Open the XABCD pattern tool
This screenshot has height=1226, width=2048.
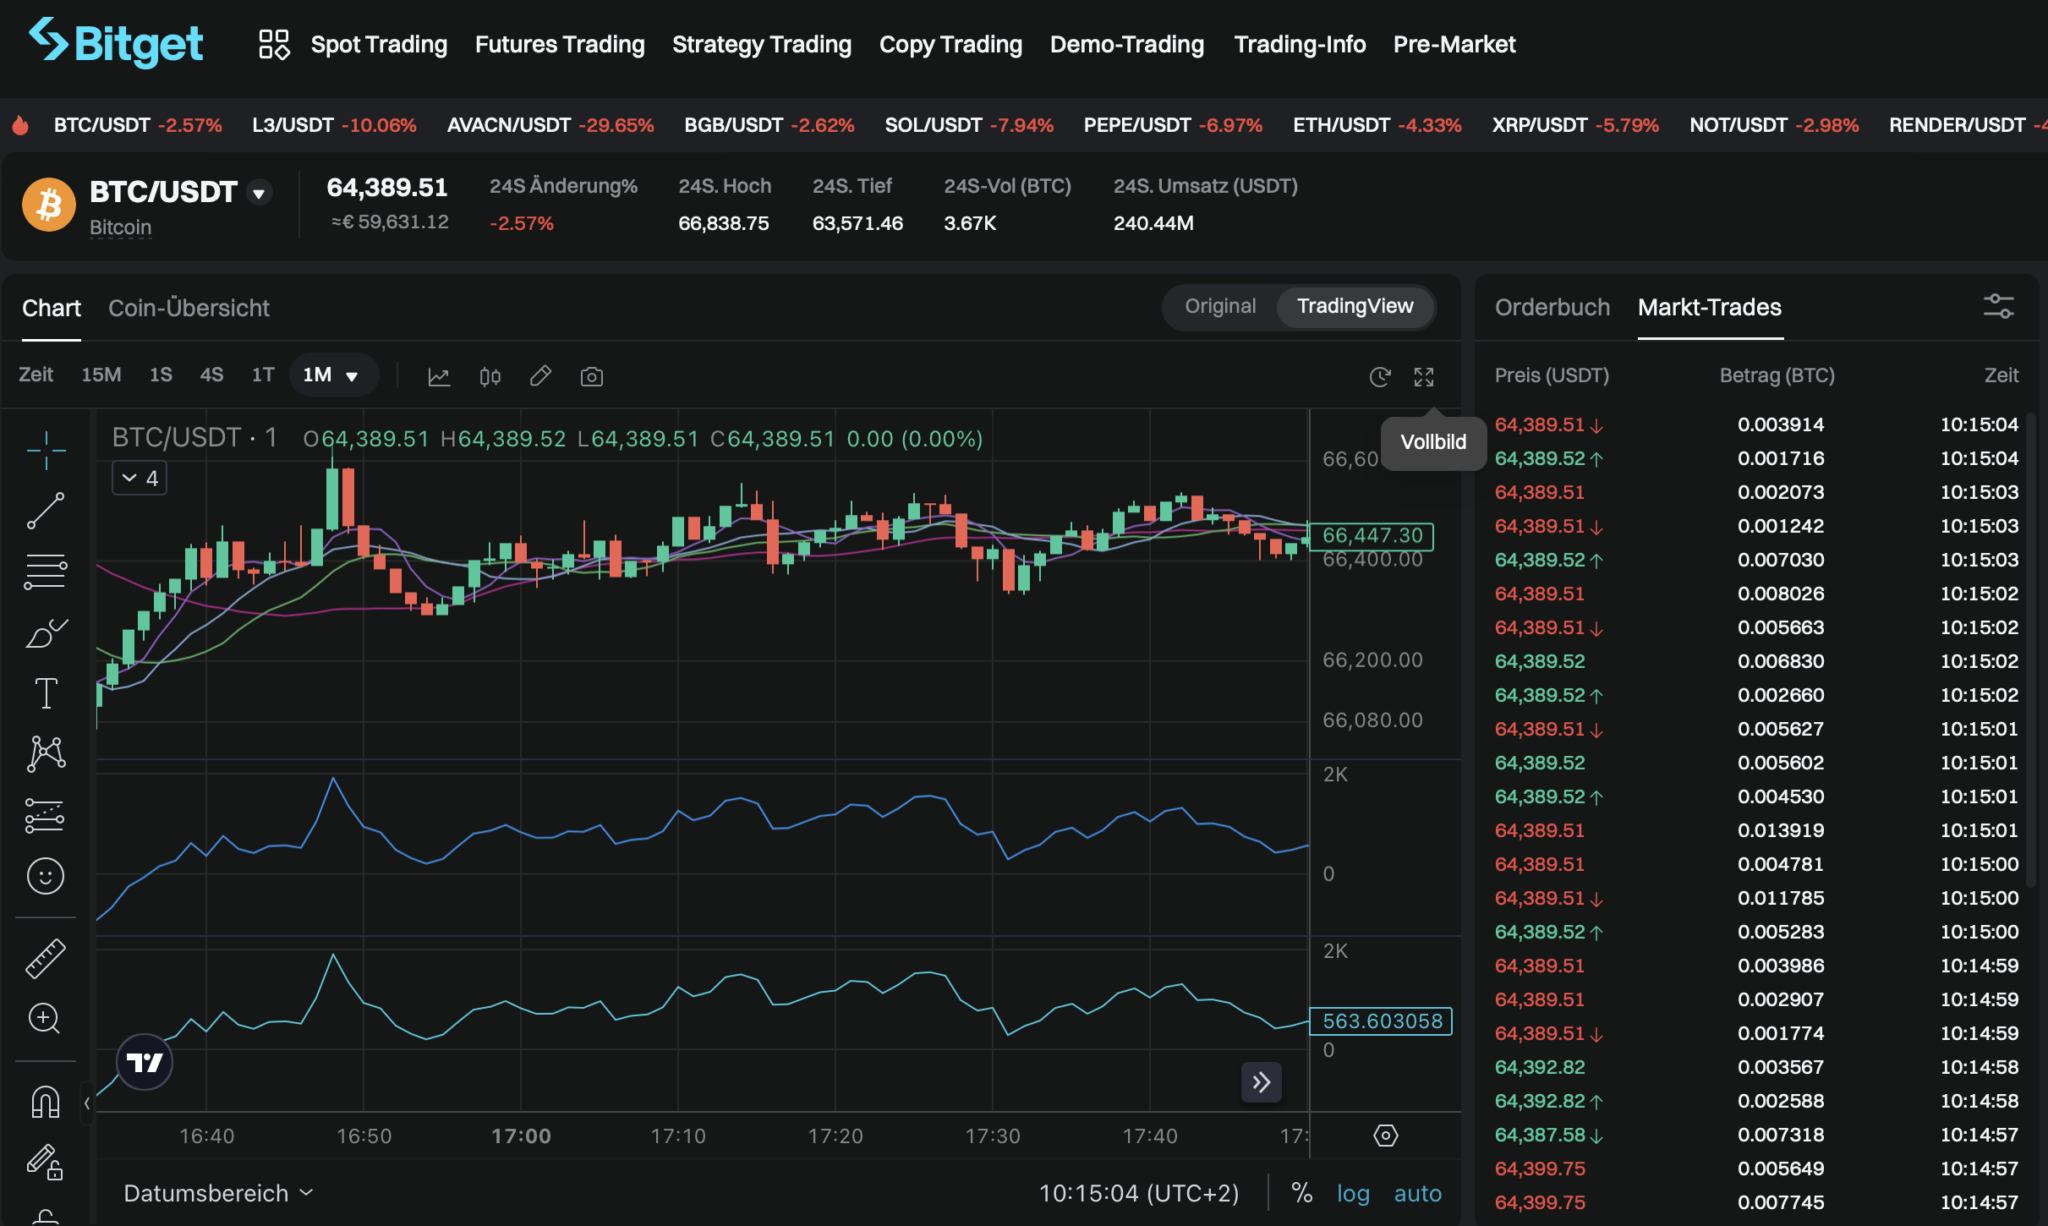point(46,753)
